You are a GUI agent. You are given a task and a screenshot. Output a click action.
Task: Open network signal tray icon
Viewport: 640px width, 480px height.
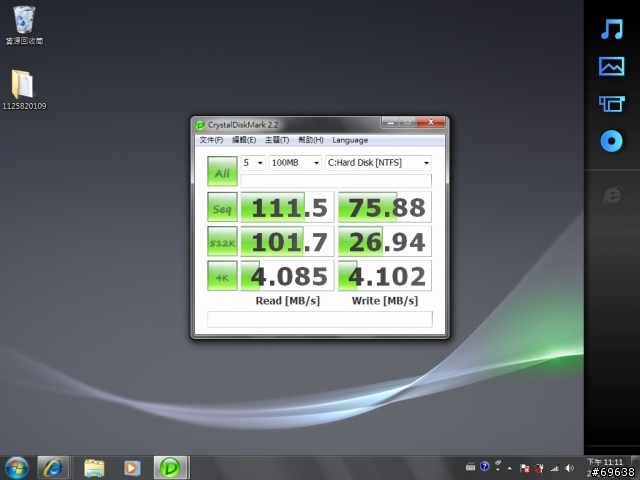coord(554,468)
